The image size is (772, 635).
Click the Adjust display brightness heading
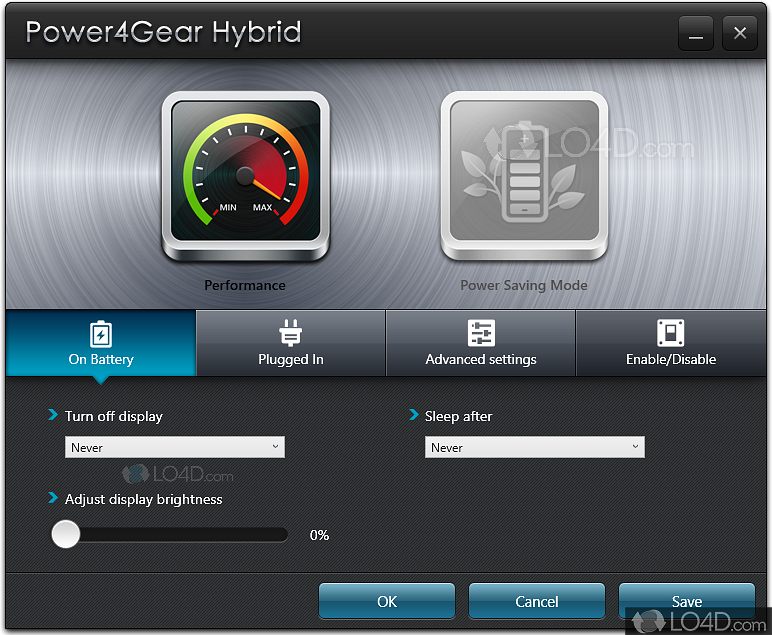144,500
